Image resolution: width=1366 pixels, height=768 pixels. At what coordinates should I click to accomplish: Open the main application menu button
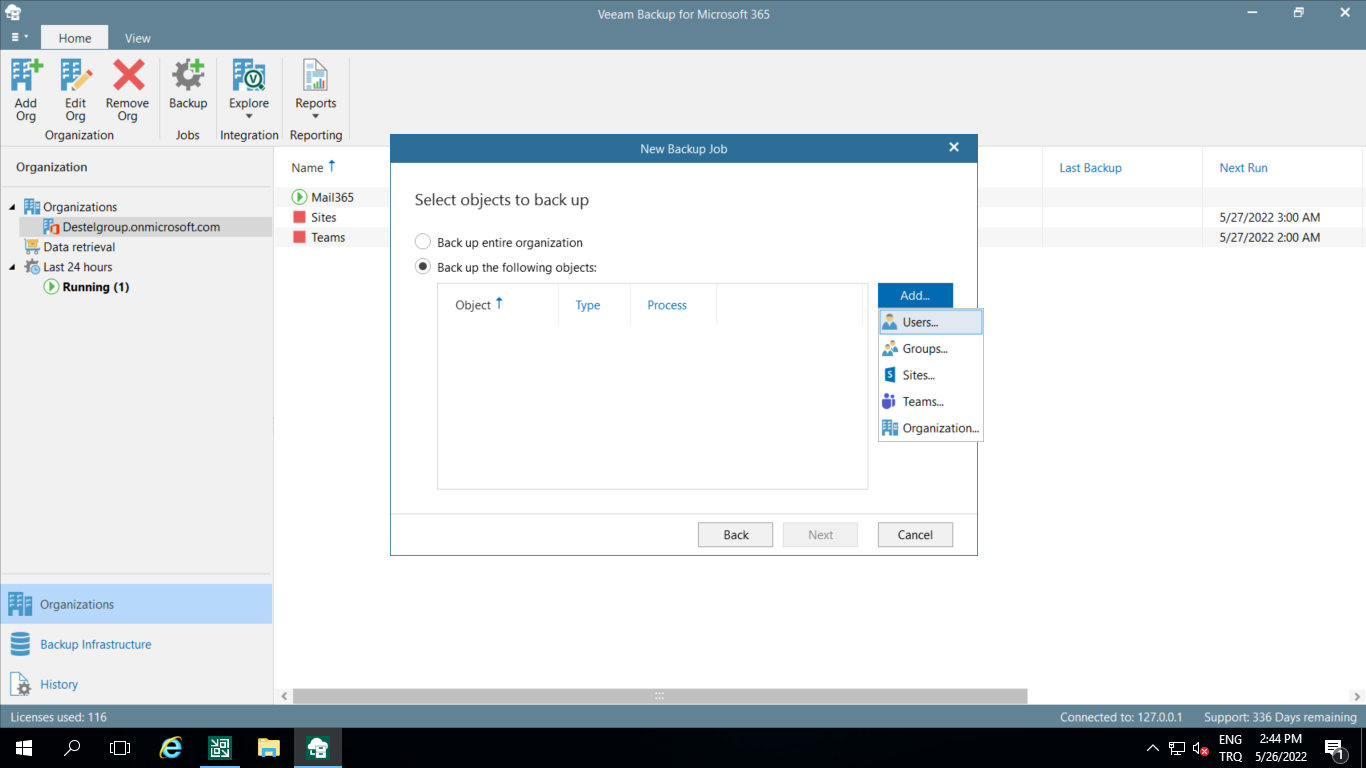pyautogui.click(x=20, y=37)
